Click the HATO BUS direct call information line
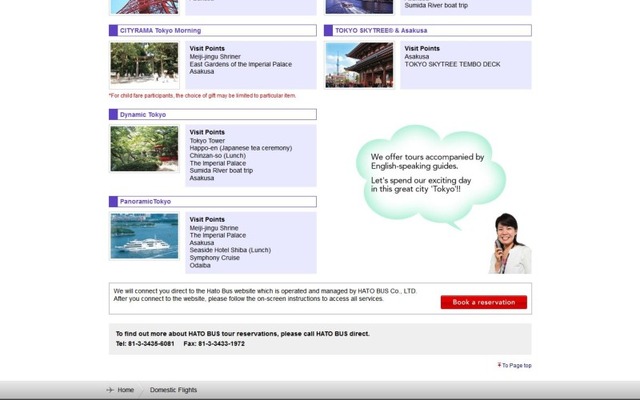Screen dimensions: 640x400 (242, 333)
